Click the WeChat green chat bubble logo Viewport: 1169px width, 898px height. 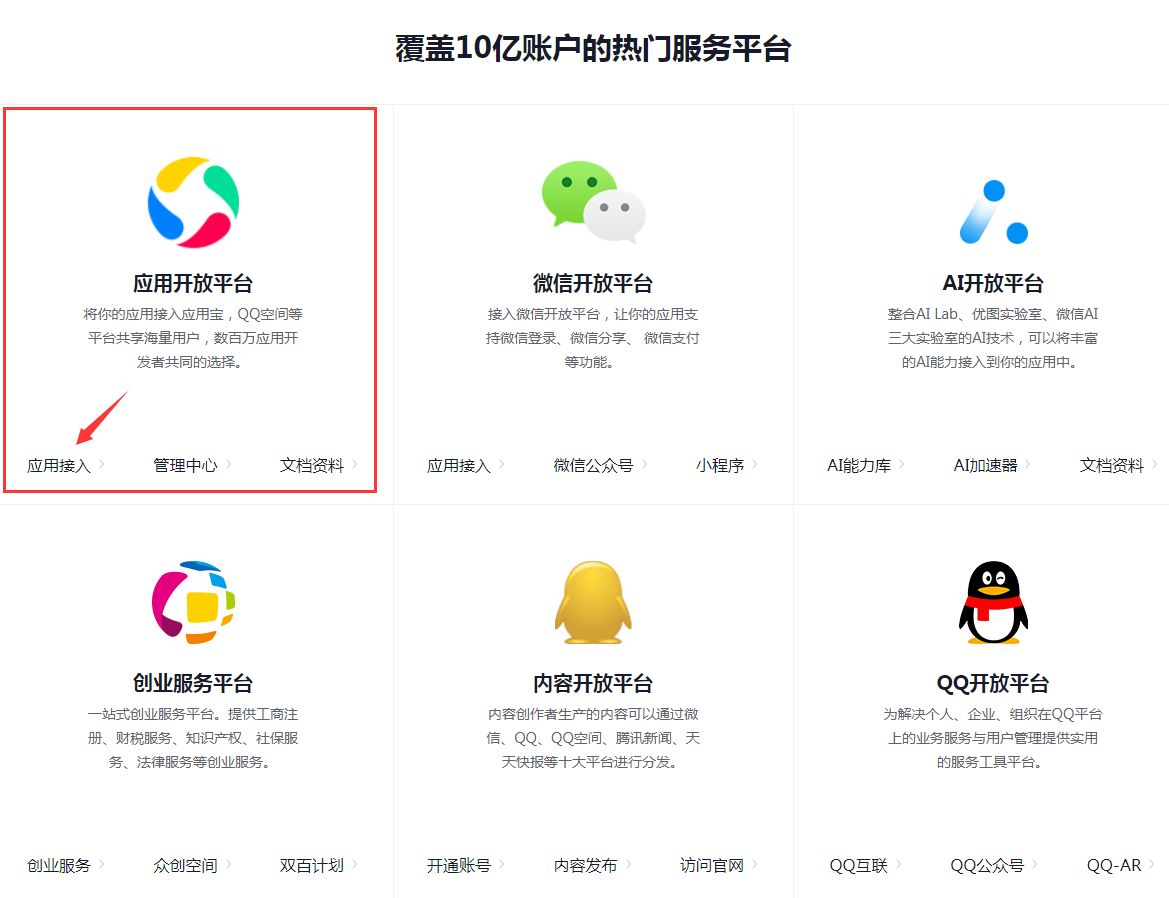click(593, 201)
